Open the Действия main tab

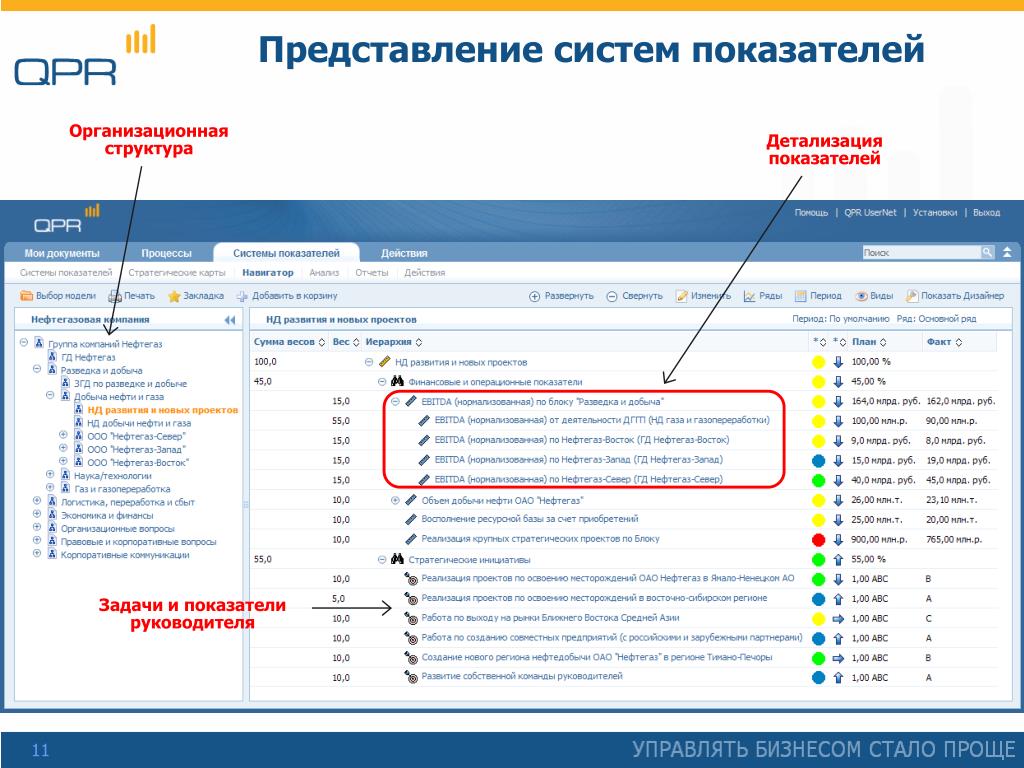point(404,253)
